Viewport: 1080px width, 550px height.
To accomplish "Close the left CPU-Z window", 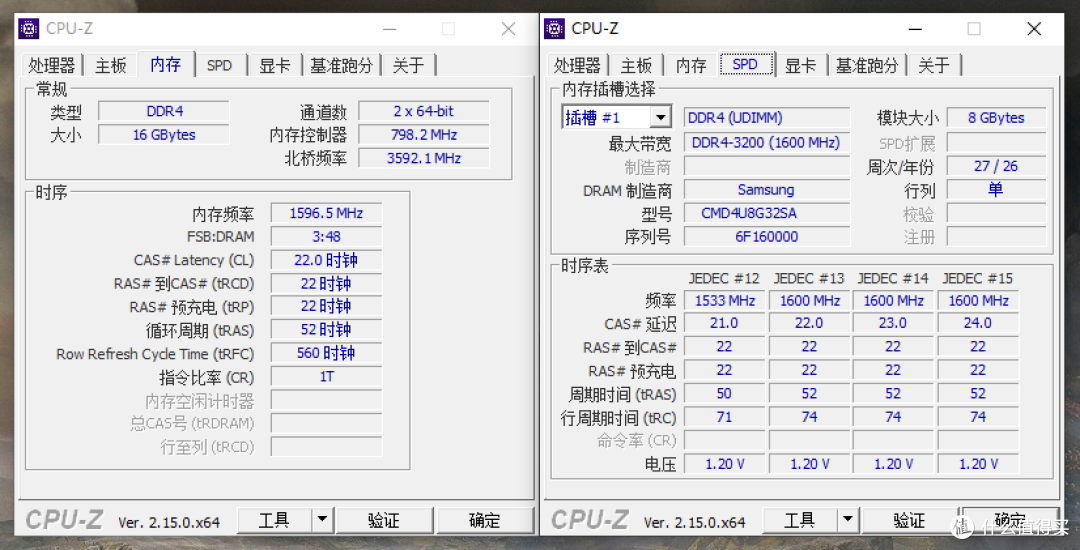I will [x=508, y=29].
